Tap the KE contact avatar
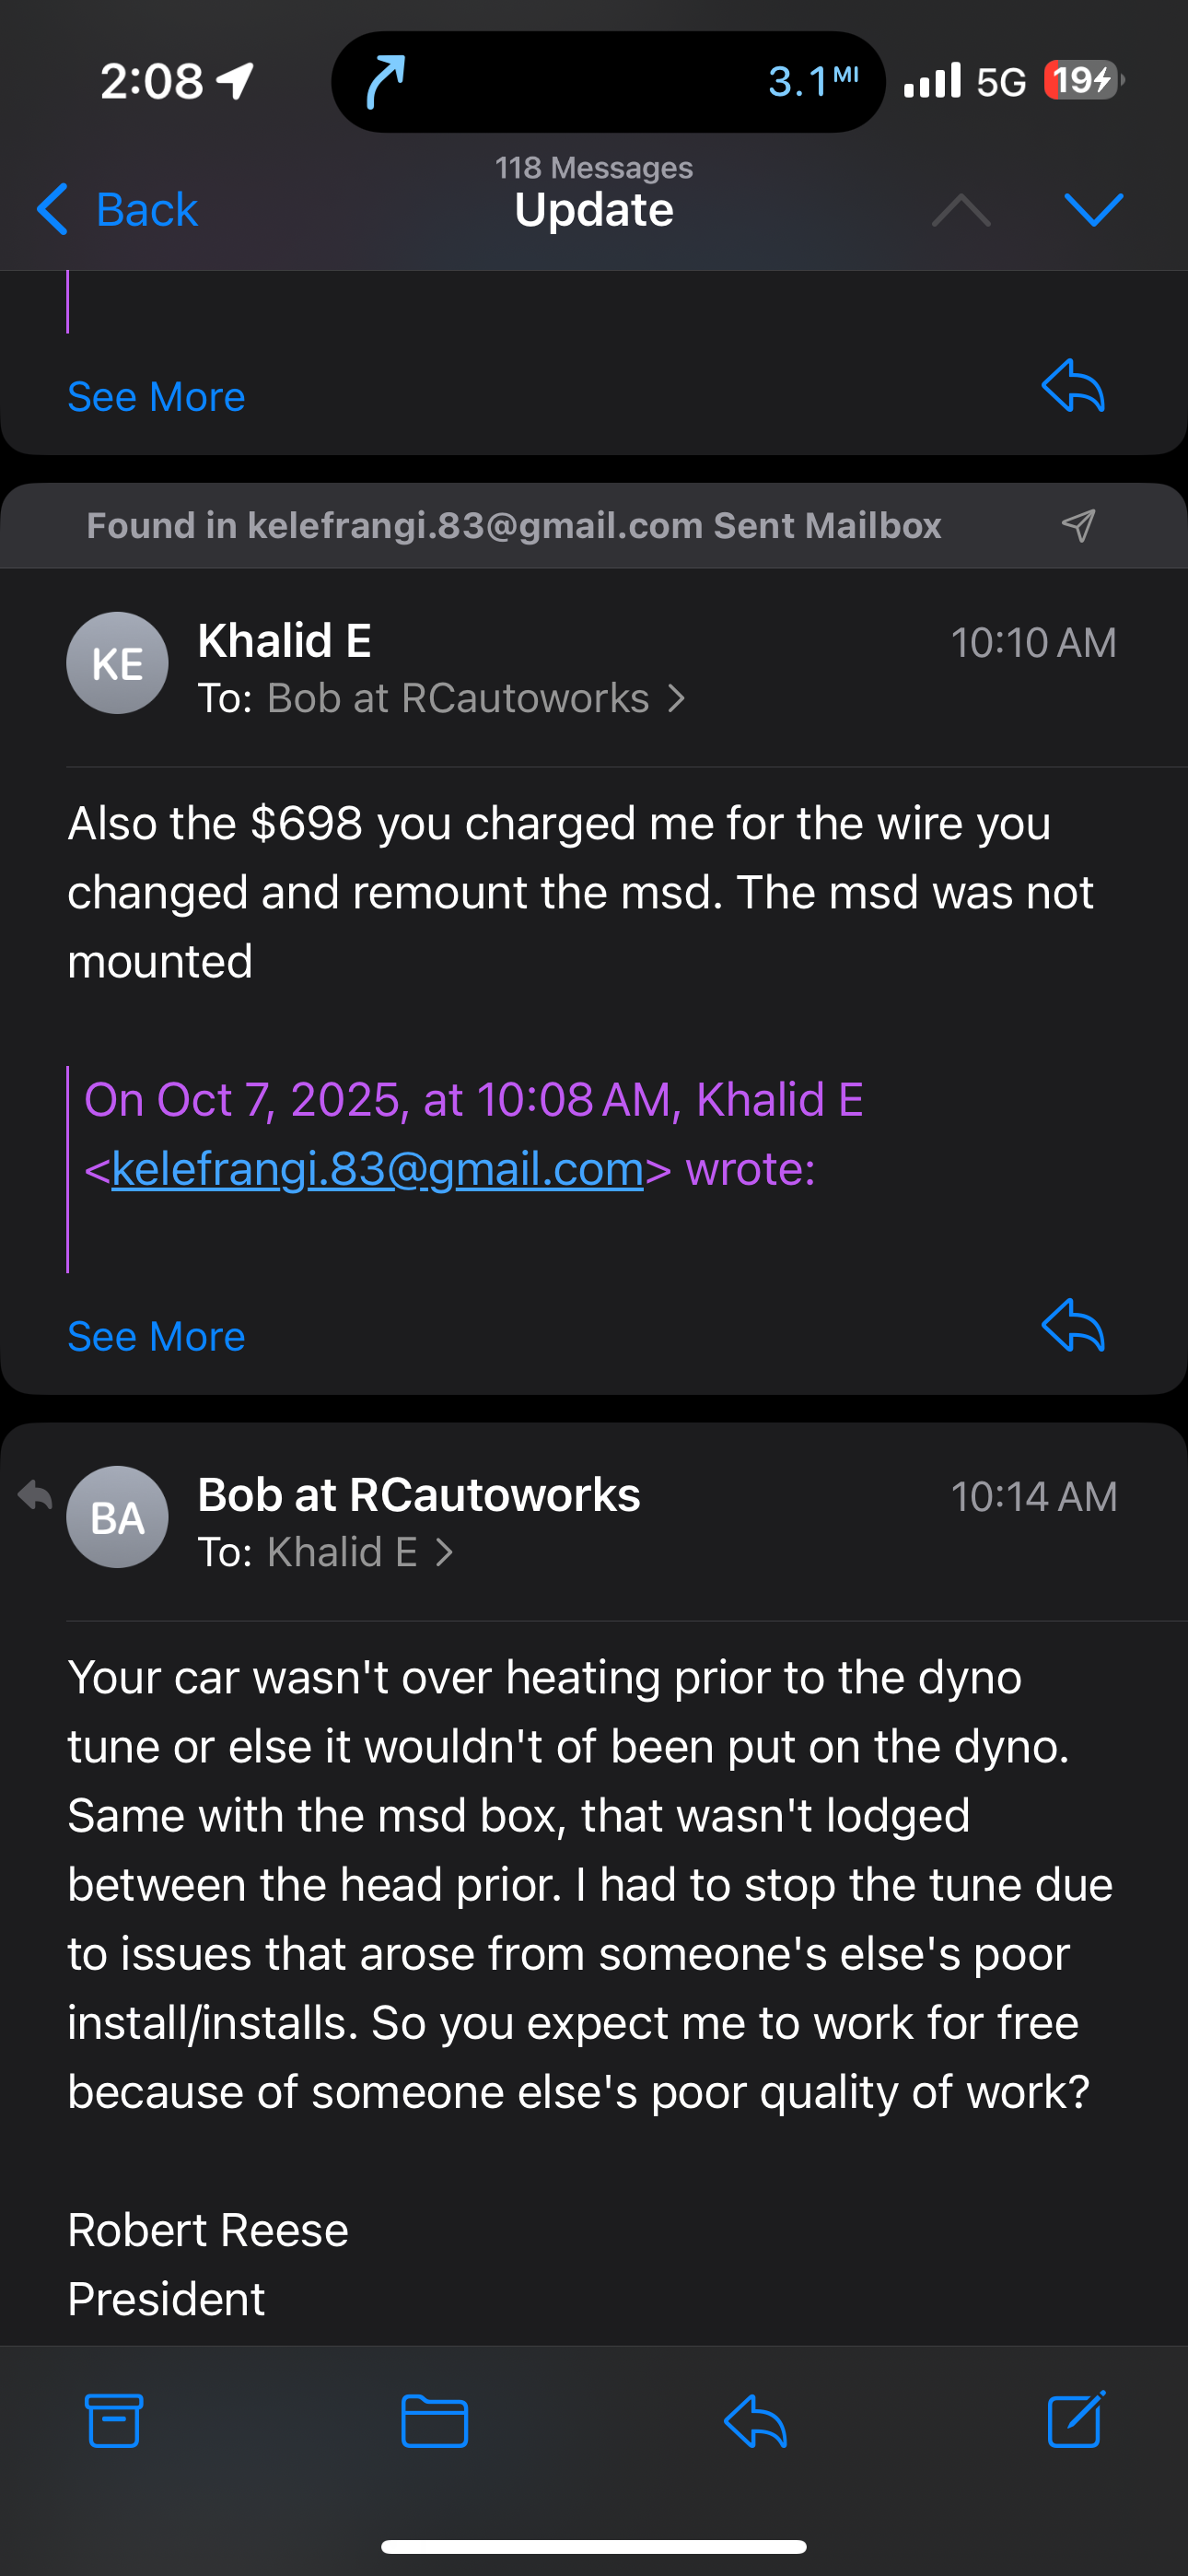The height and width of the screenshot is (2576, 1188). pyautogui.click(x=117, y=663)
